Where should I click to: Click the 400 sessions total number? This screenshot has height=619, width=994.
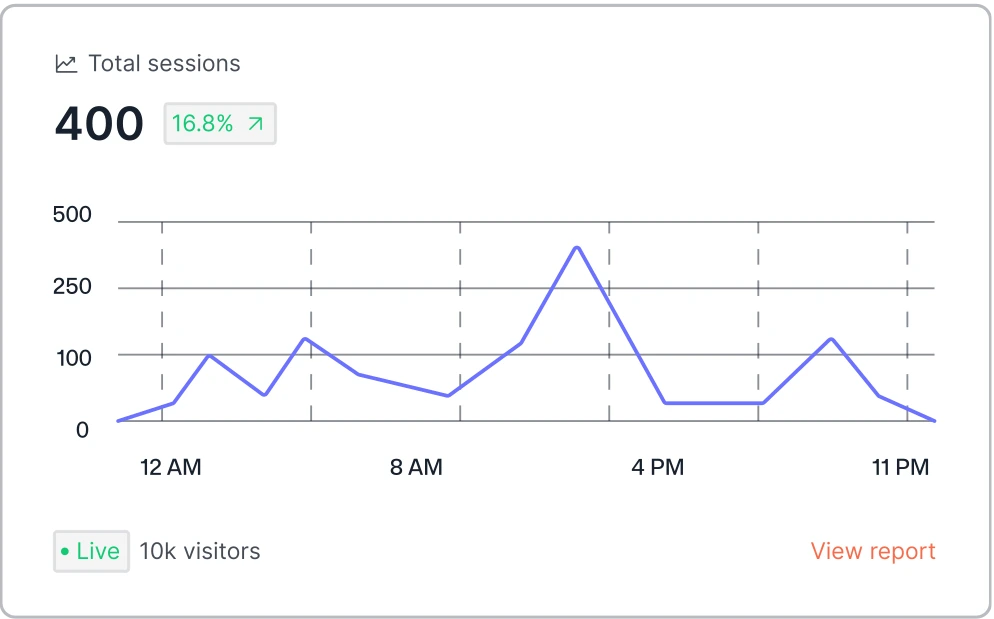click(99, 124)
